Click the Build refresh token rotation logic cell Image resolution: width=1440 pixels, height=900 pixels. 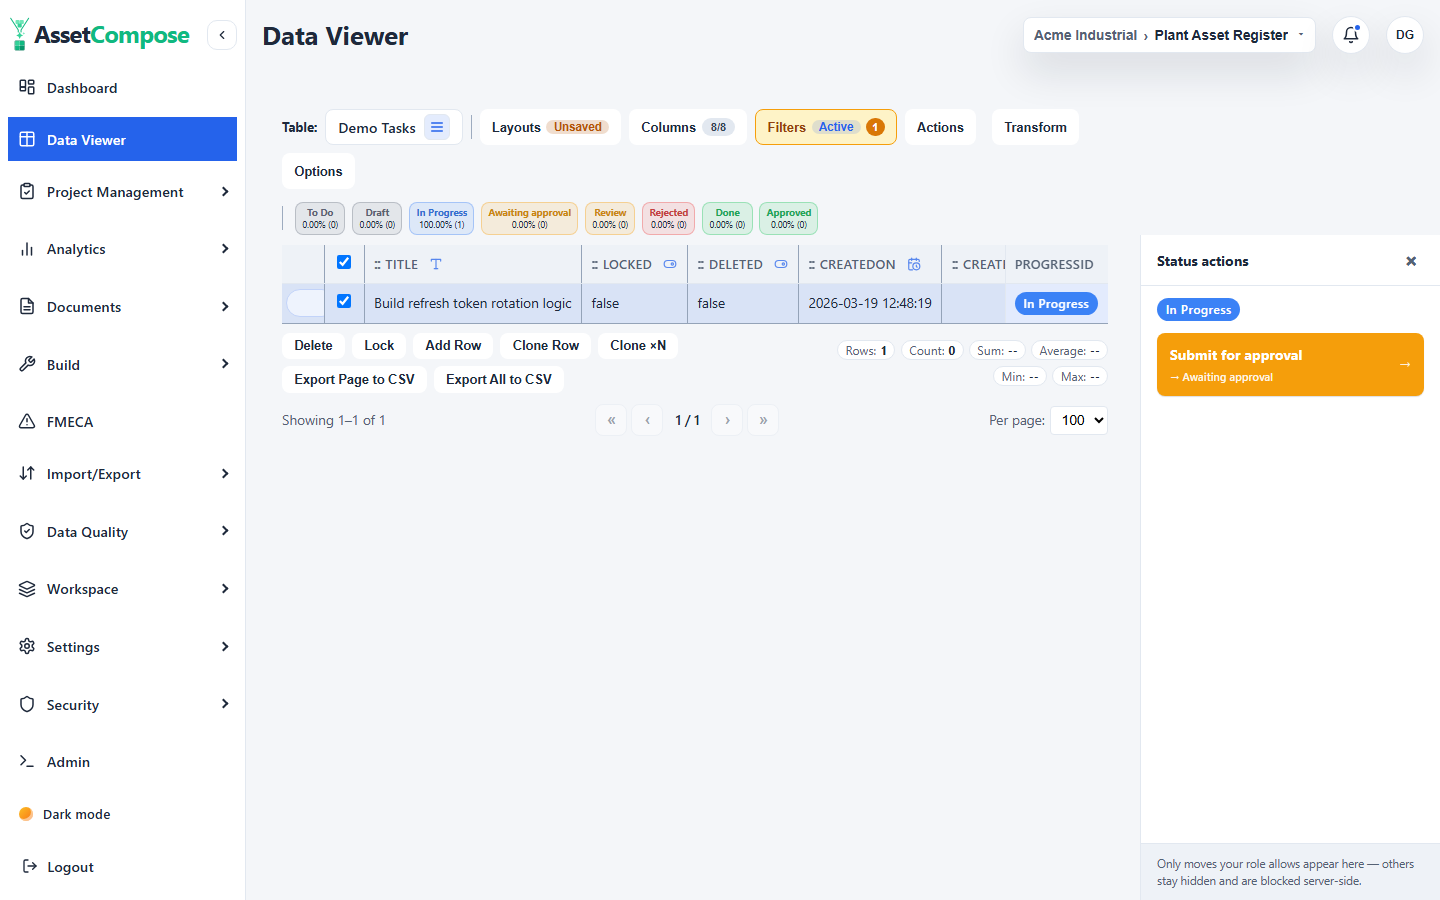(473, 303)
